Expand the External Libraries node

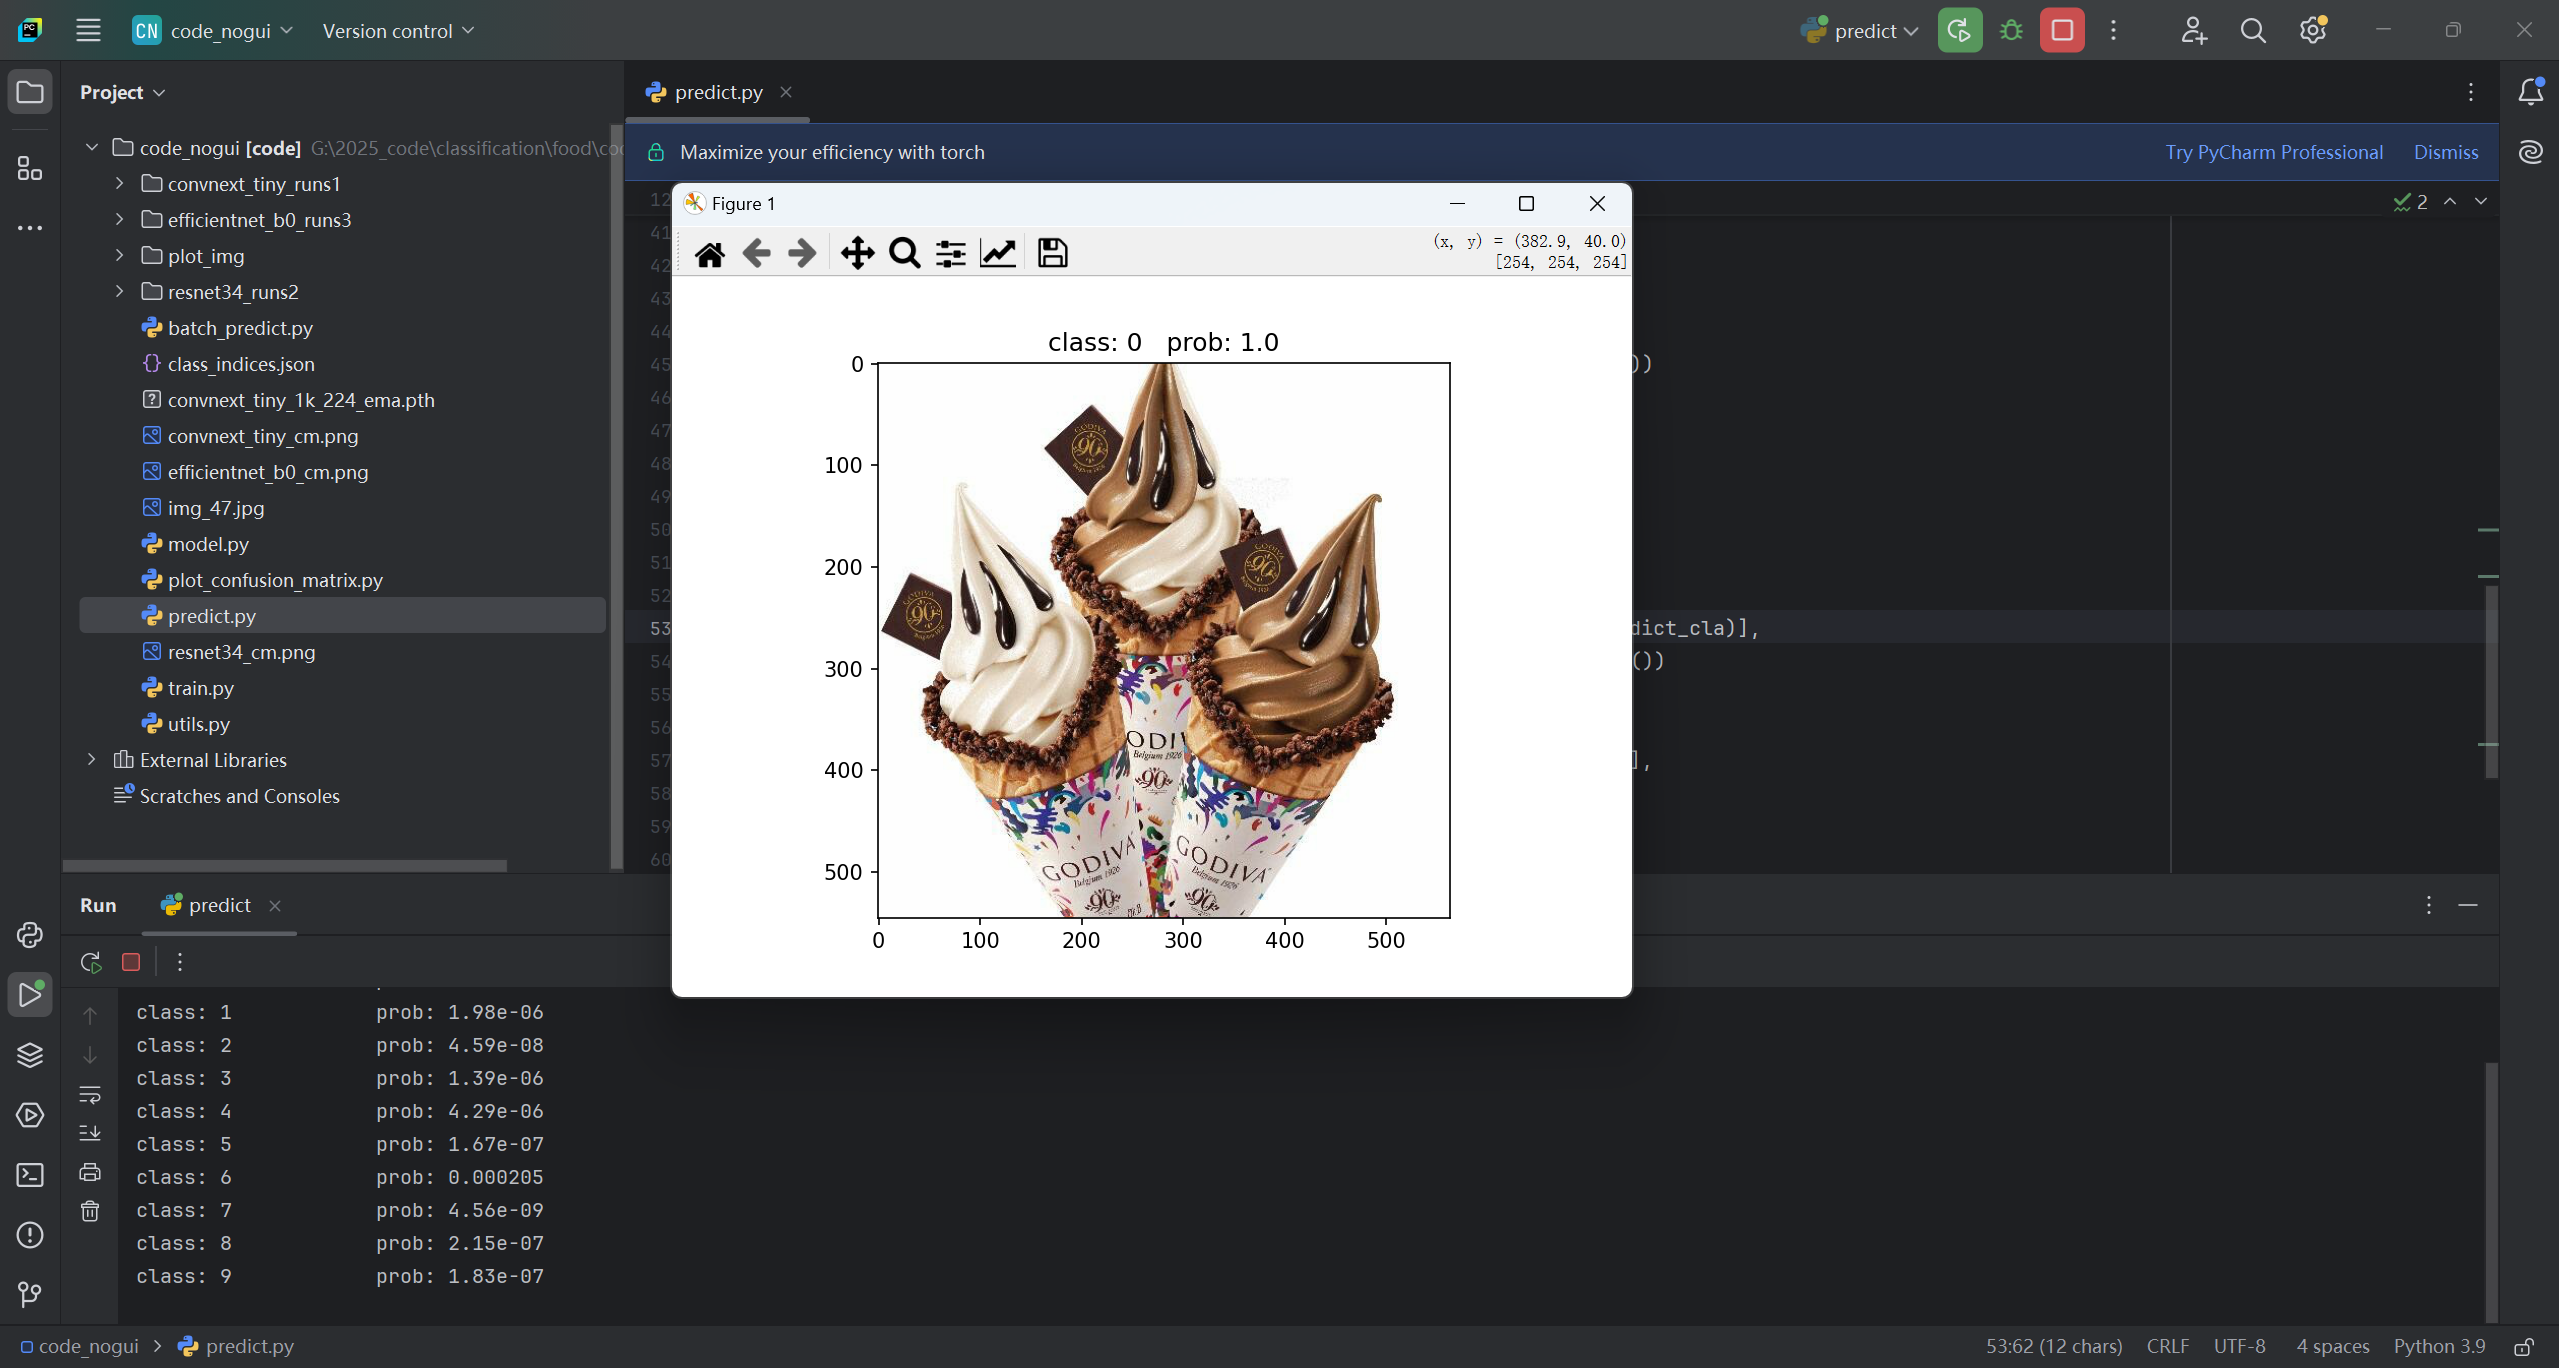click(91, 759)
